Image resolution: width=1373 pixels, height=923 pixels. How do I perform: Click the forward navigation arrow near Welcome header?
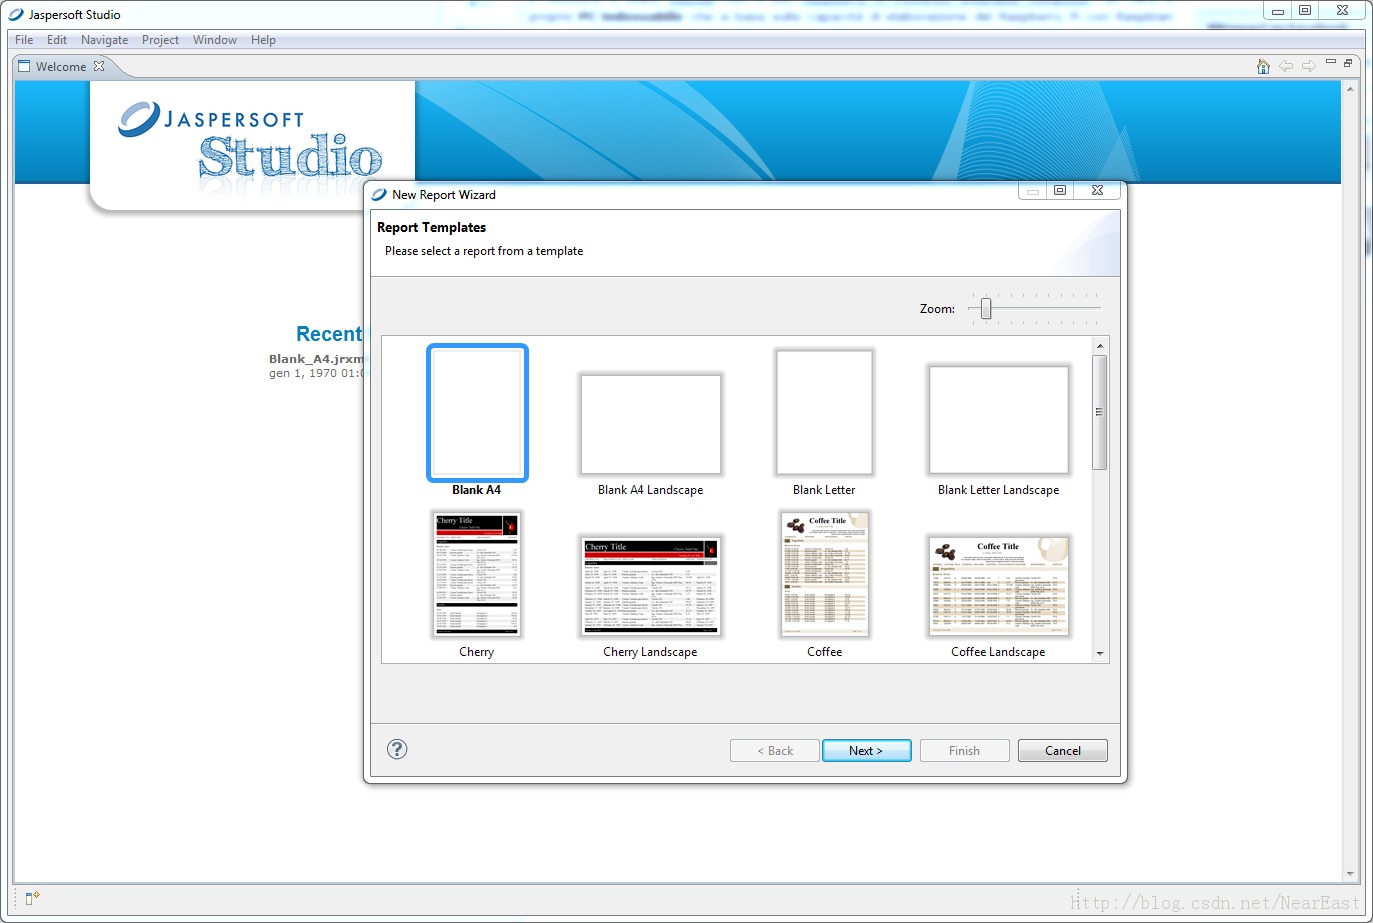coord(1309,65)
